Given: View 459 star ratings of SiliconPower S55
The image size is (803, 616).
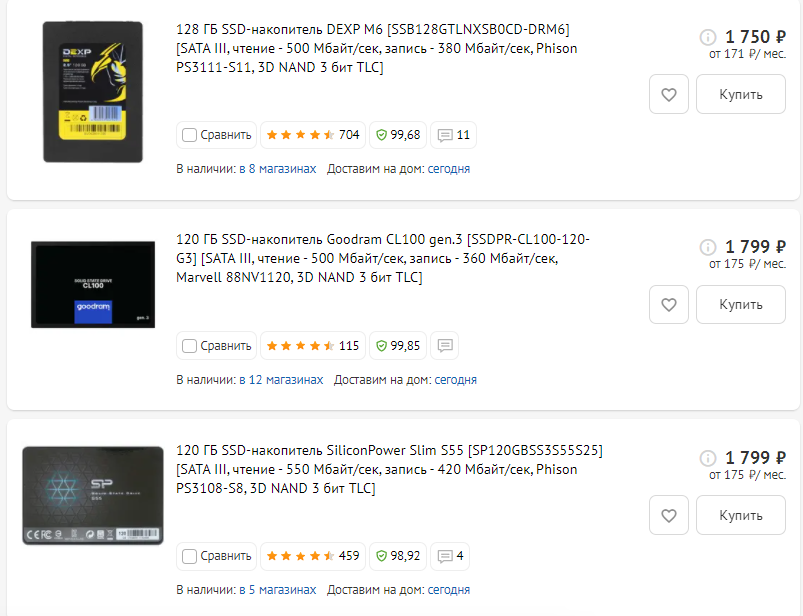Looking at the screenshot, I should coord(313,556).
